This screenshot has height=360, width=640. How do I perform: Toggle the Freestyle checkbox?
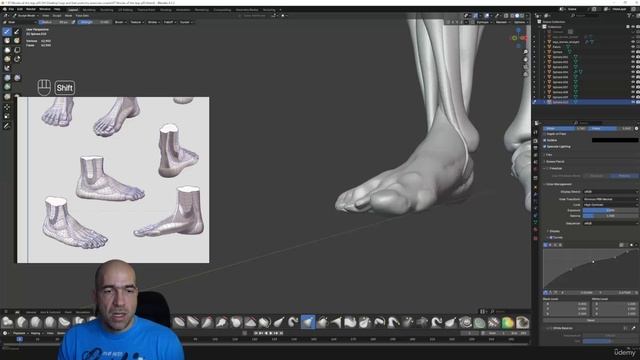[548, 168]
